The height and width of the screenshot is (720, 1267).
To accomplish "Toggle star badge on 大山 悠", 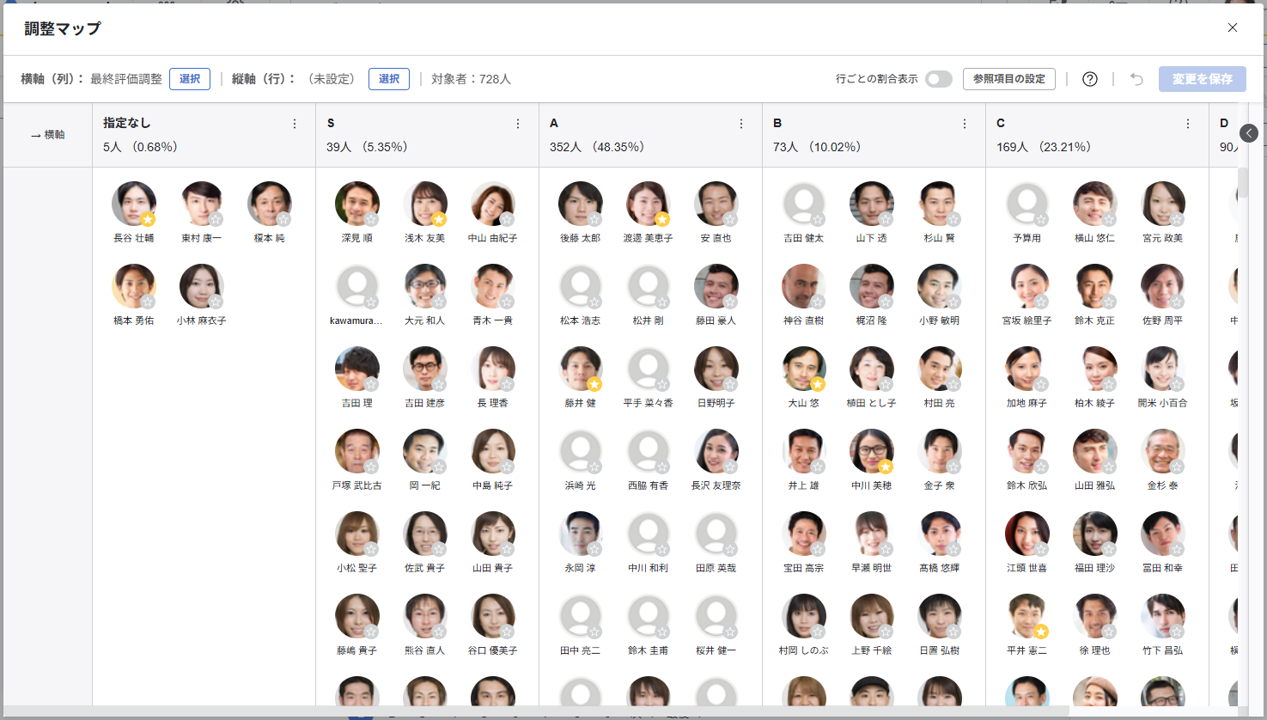I will pos(818,384).
